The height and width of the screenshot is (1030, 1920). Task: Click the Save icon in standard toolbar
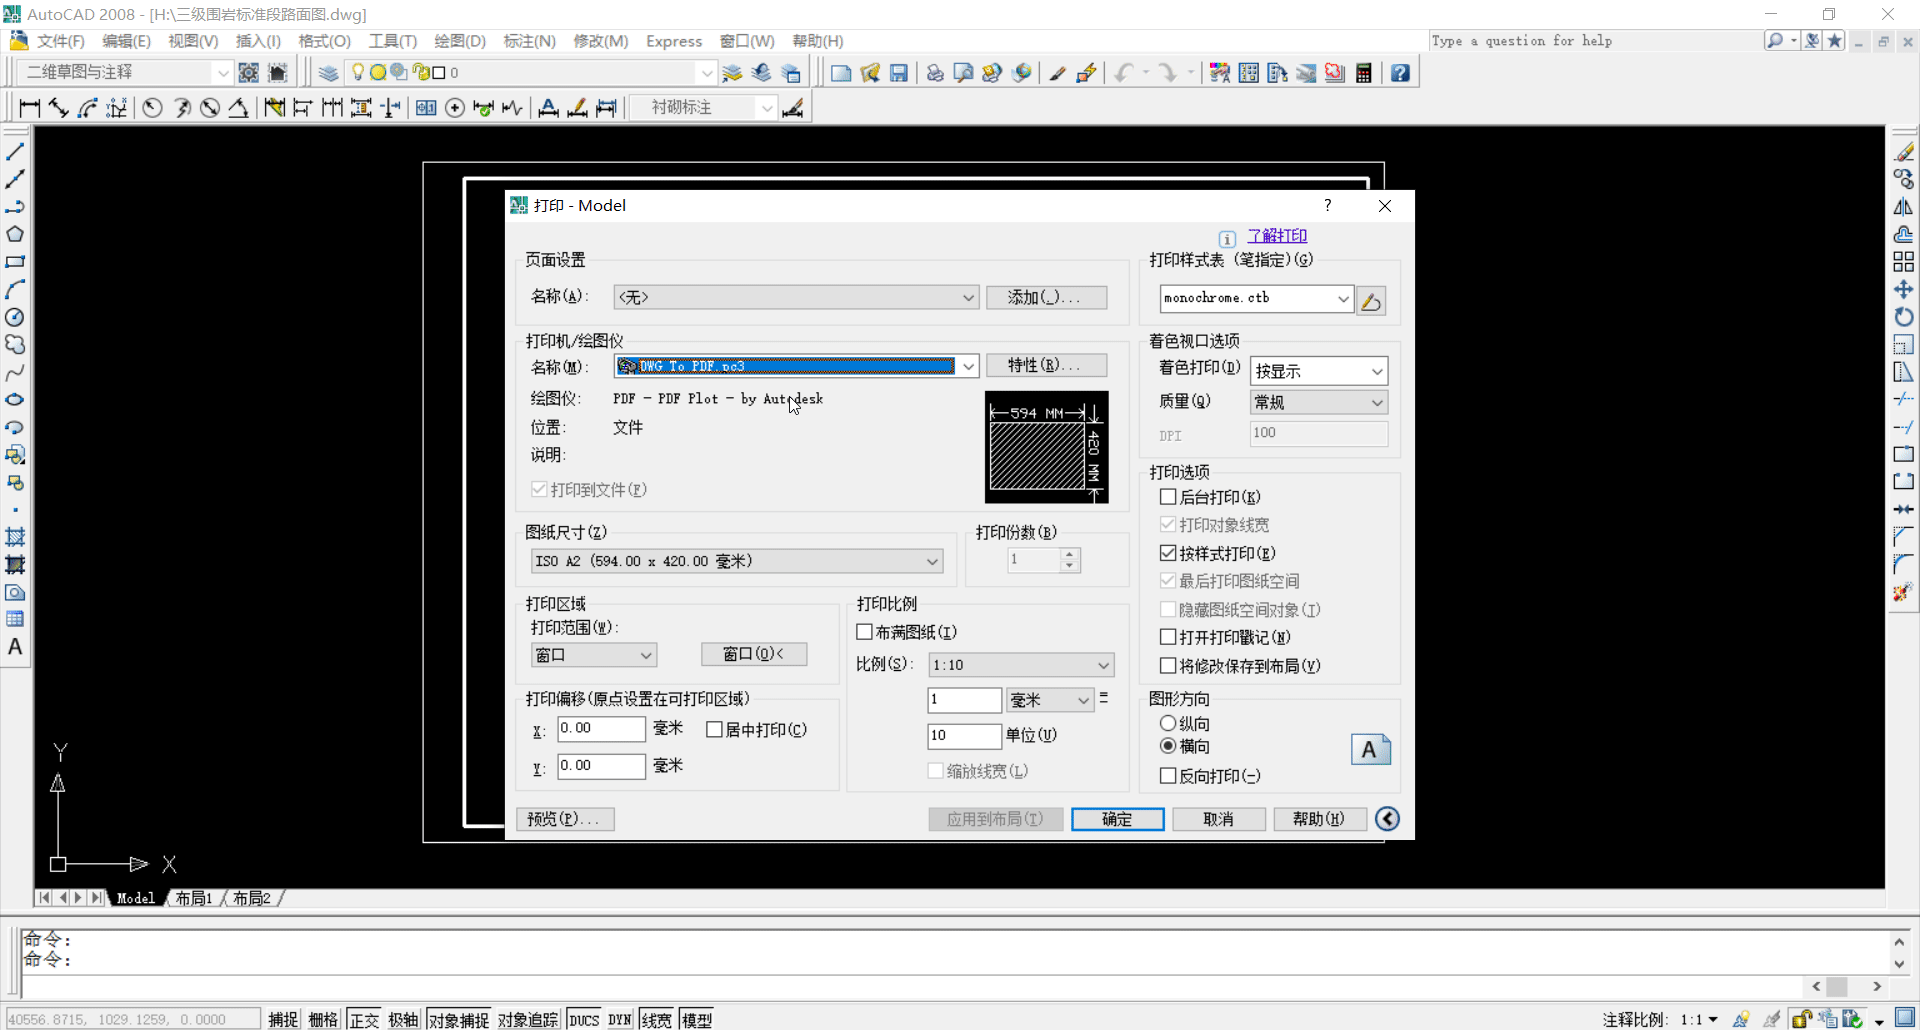point(898,73)
